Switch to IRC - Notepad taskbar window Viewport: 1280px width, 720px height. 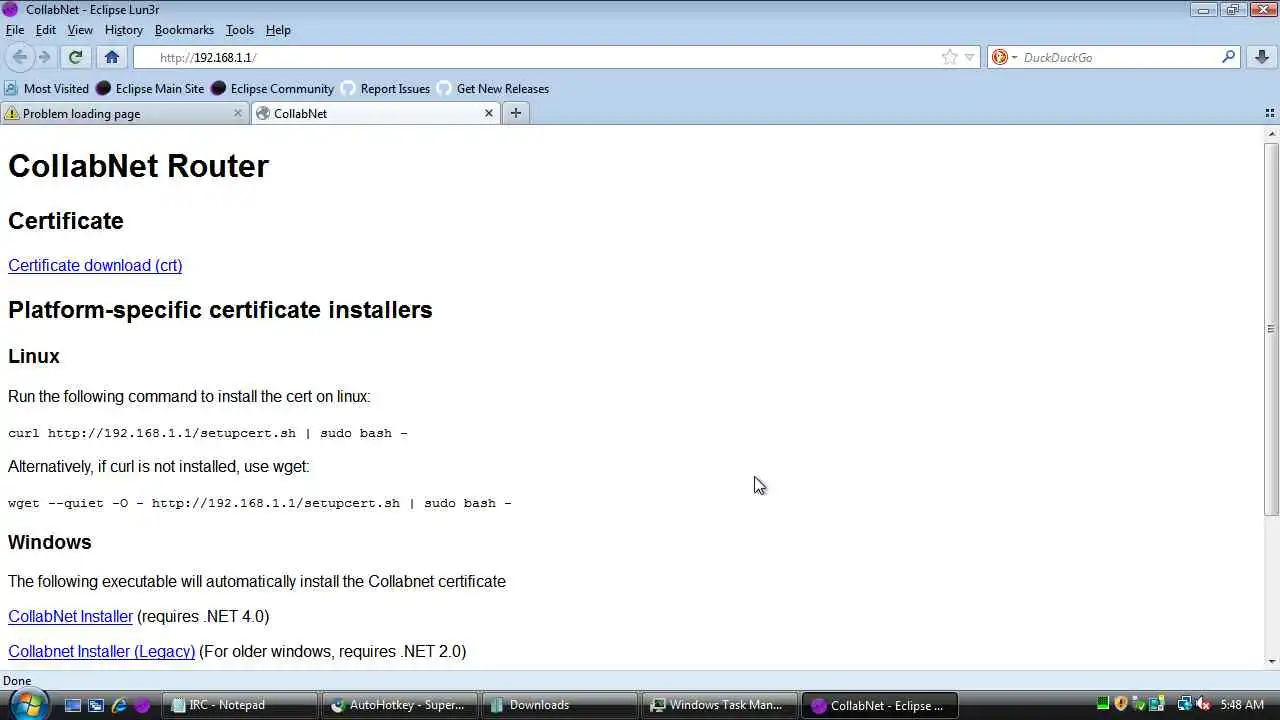tap(239, 705)
